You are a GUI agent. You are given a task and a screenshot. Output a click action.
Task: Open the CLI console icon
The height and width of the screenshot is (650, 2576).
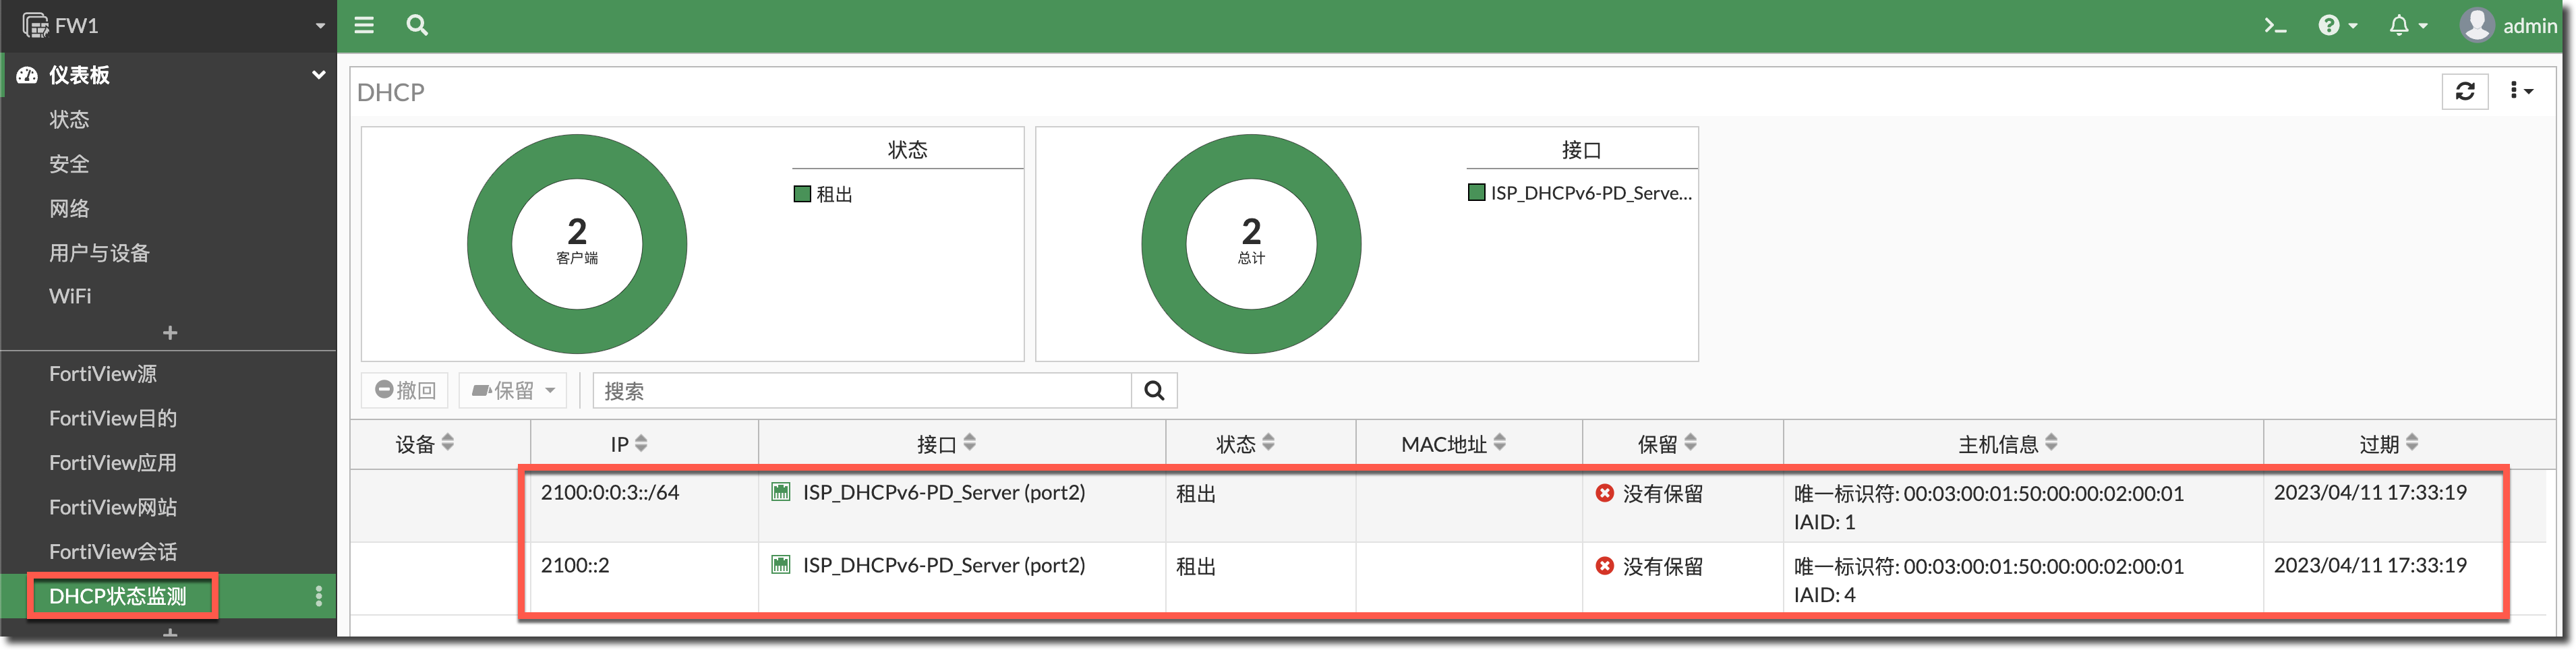point(2275,26)
